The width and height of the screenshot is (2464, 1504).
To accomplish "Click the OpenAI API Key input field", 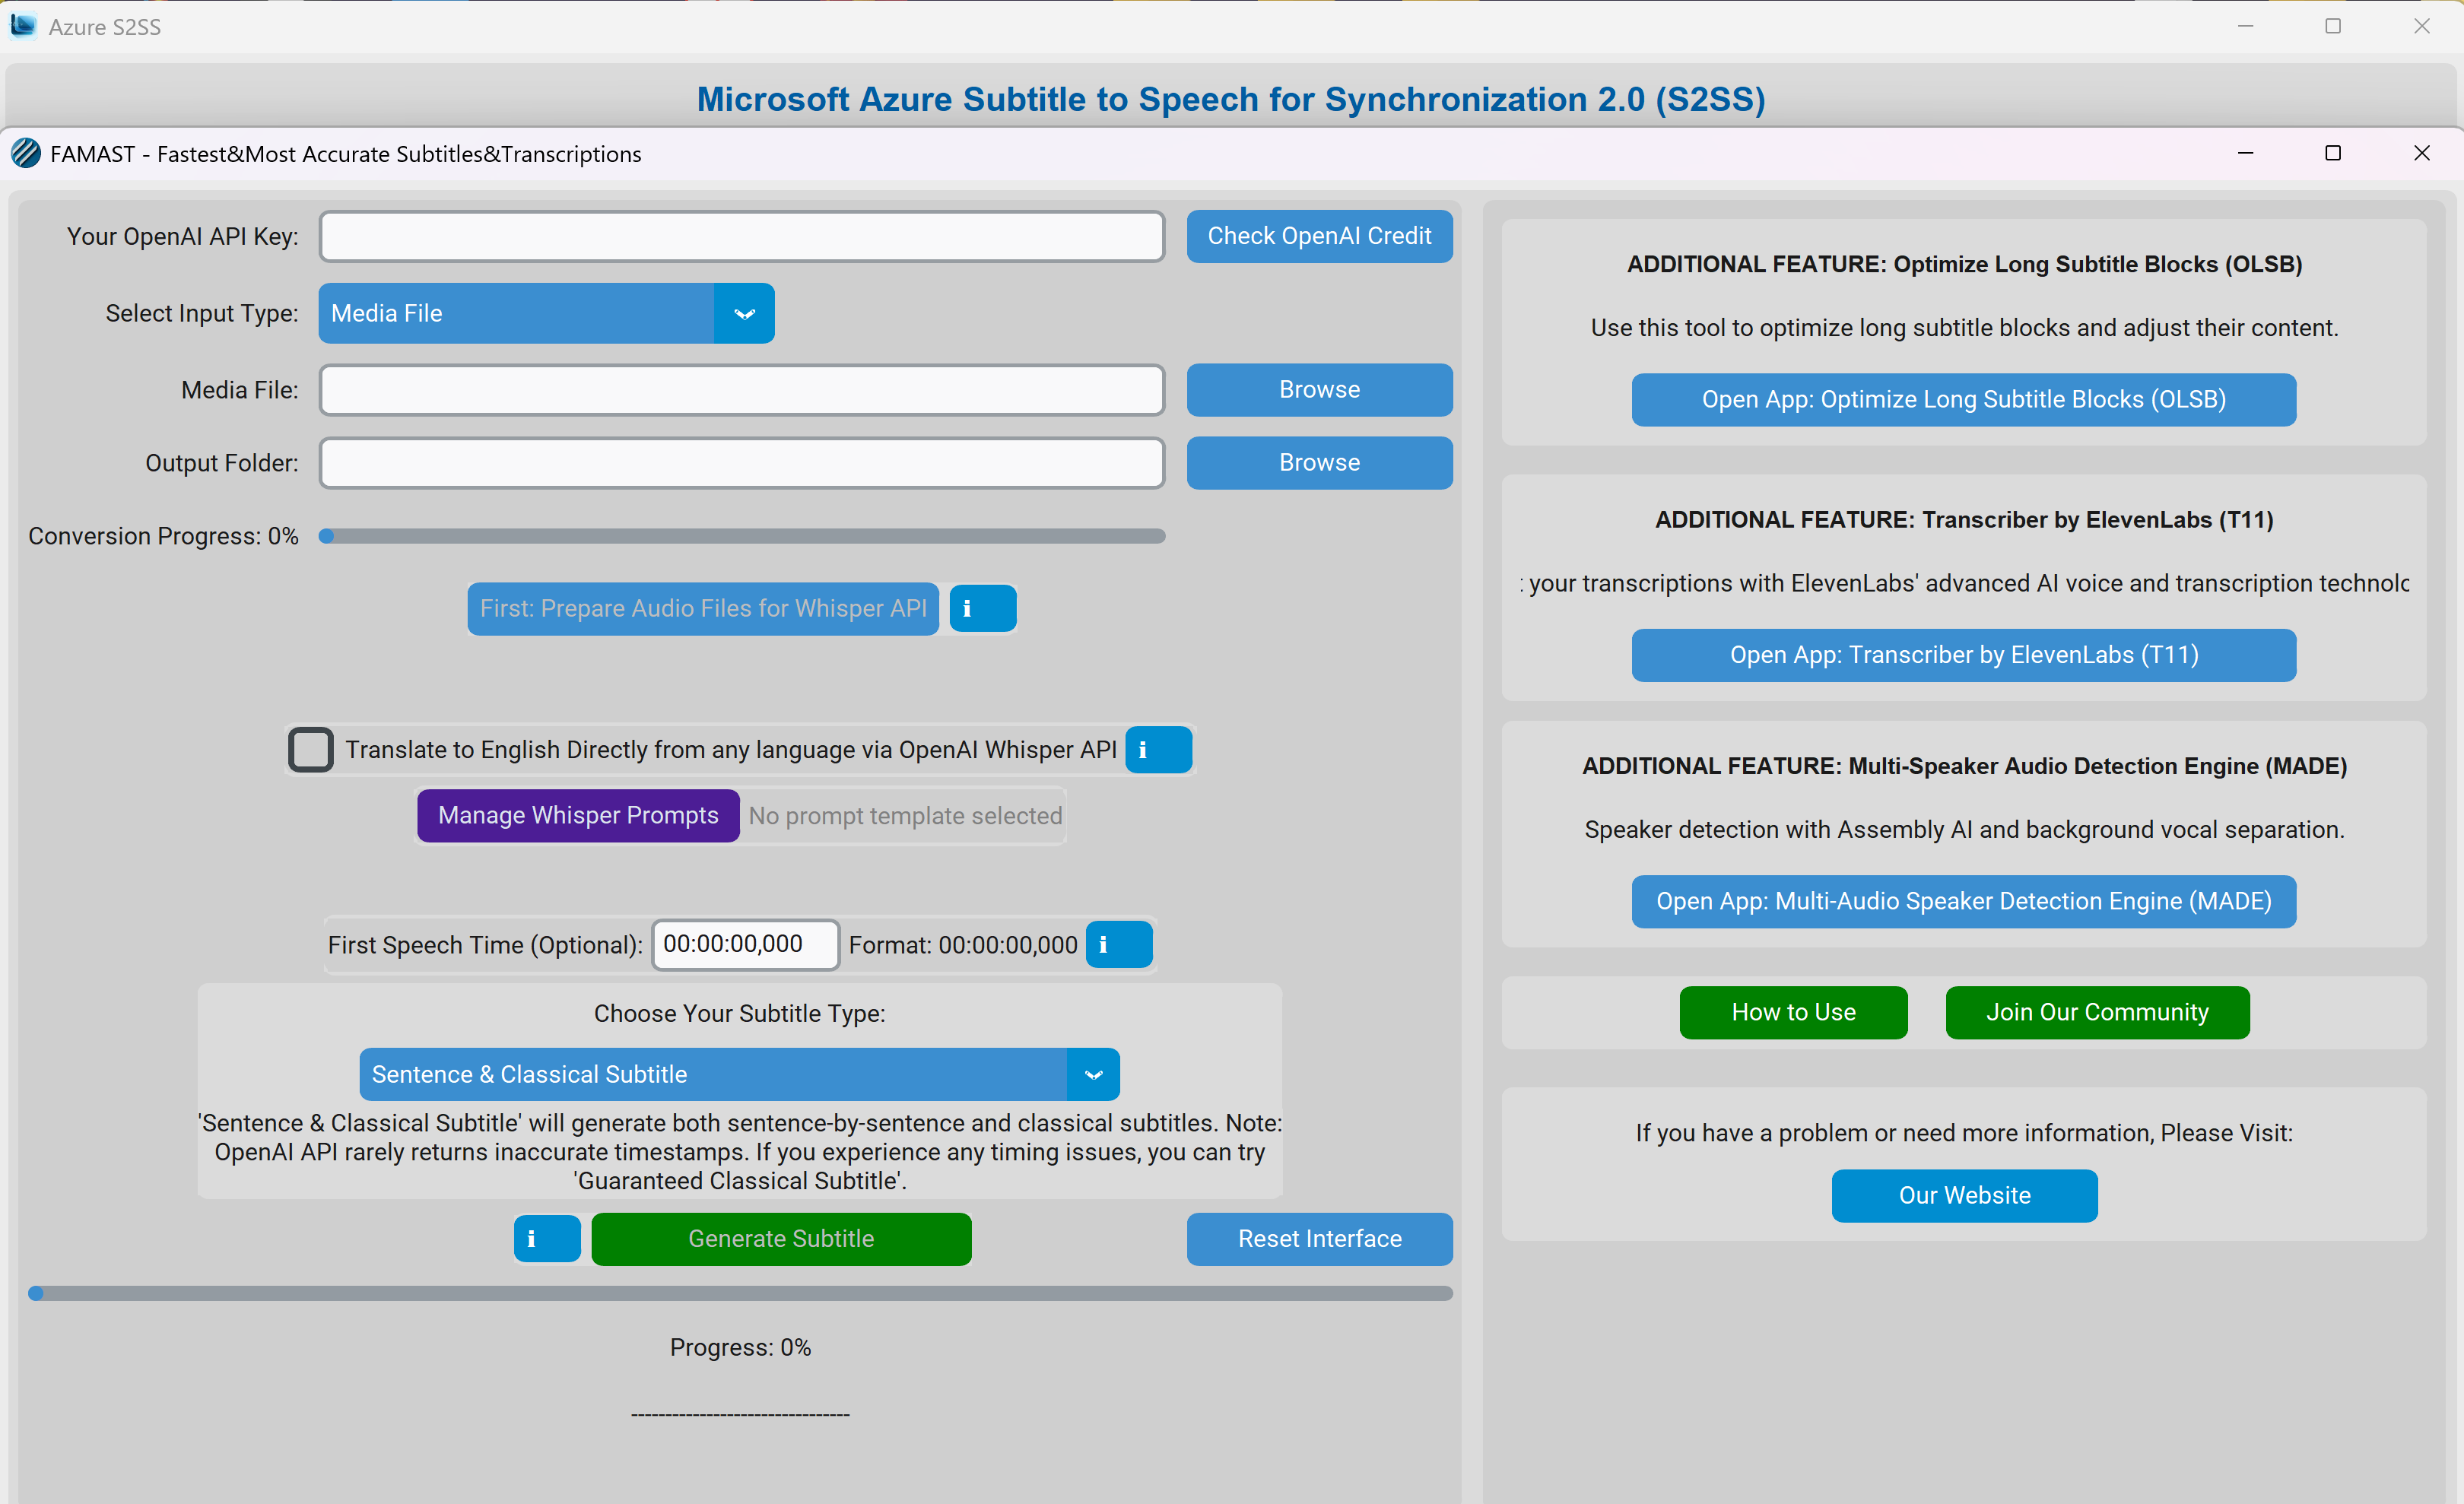I will click(x=741, y=236).
